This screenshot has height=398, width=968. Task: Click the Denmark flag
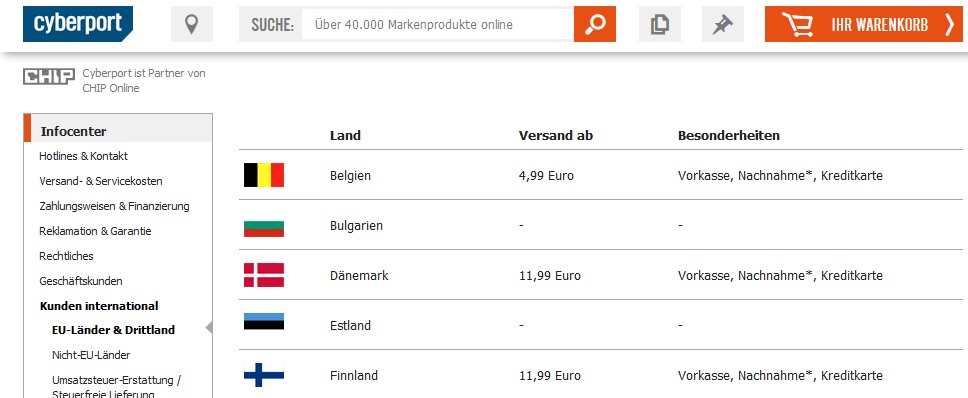tap(264, 275)
